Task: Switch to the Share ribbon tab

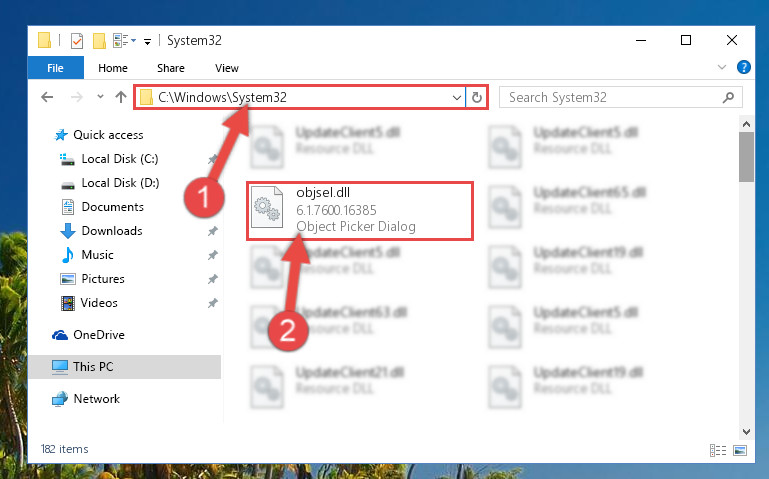Action: point(171,68)
